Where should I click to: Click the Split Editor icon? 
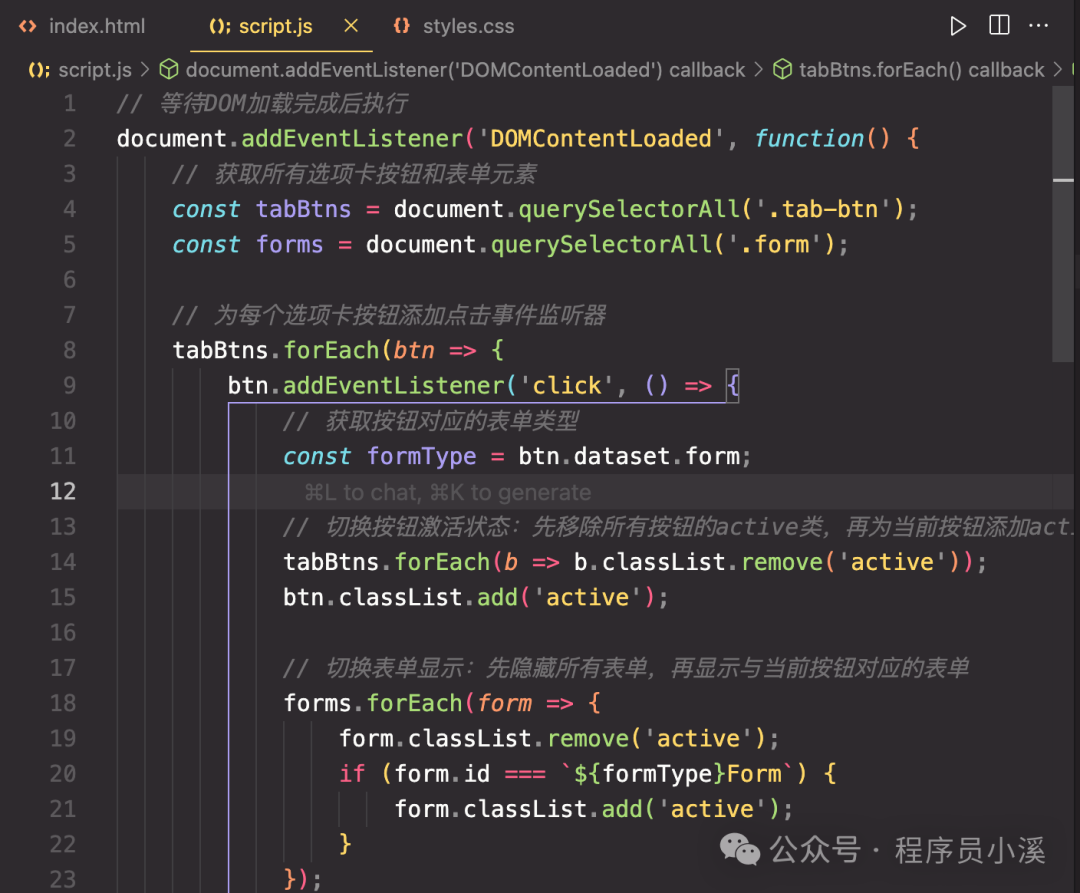point(999,26)
